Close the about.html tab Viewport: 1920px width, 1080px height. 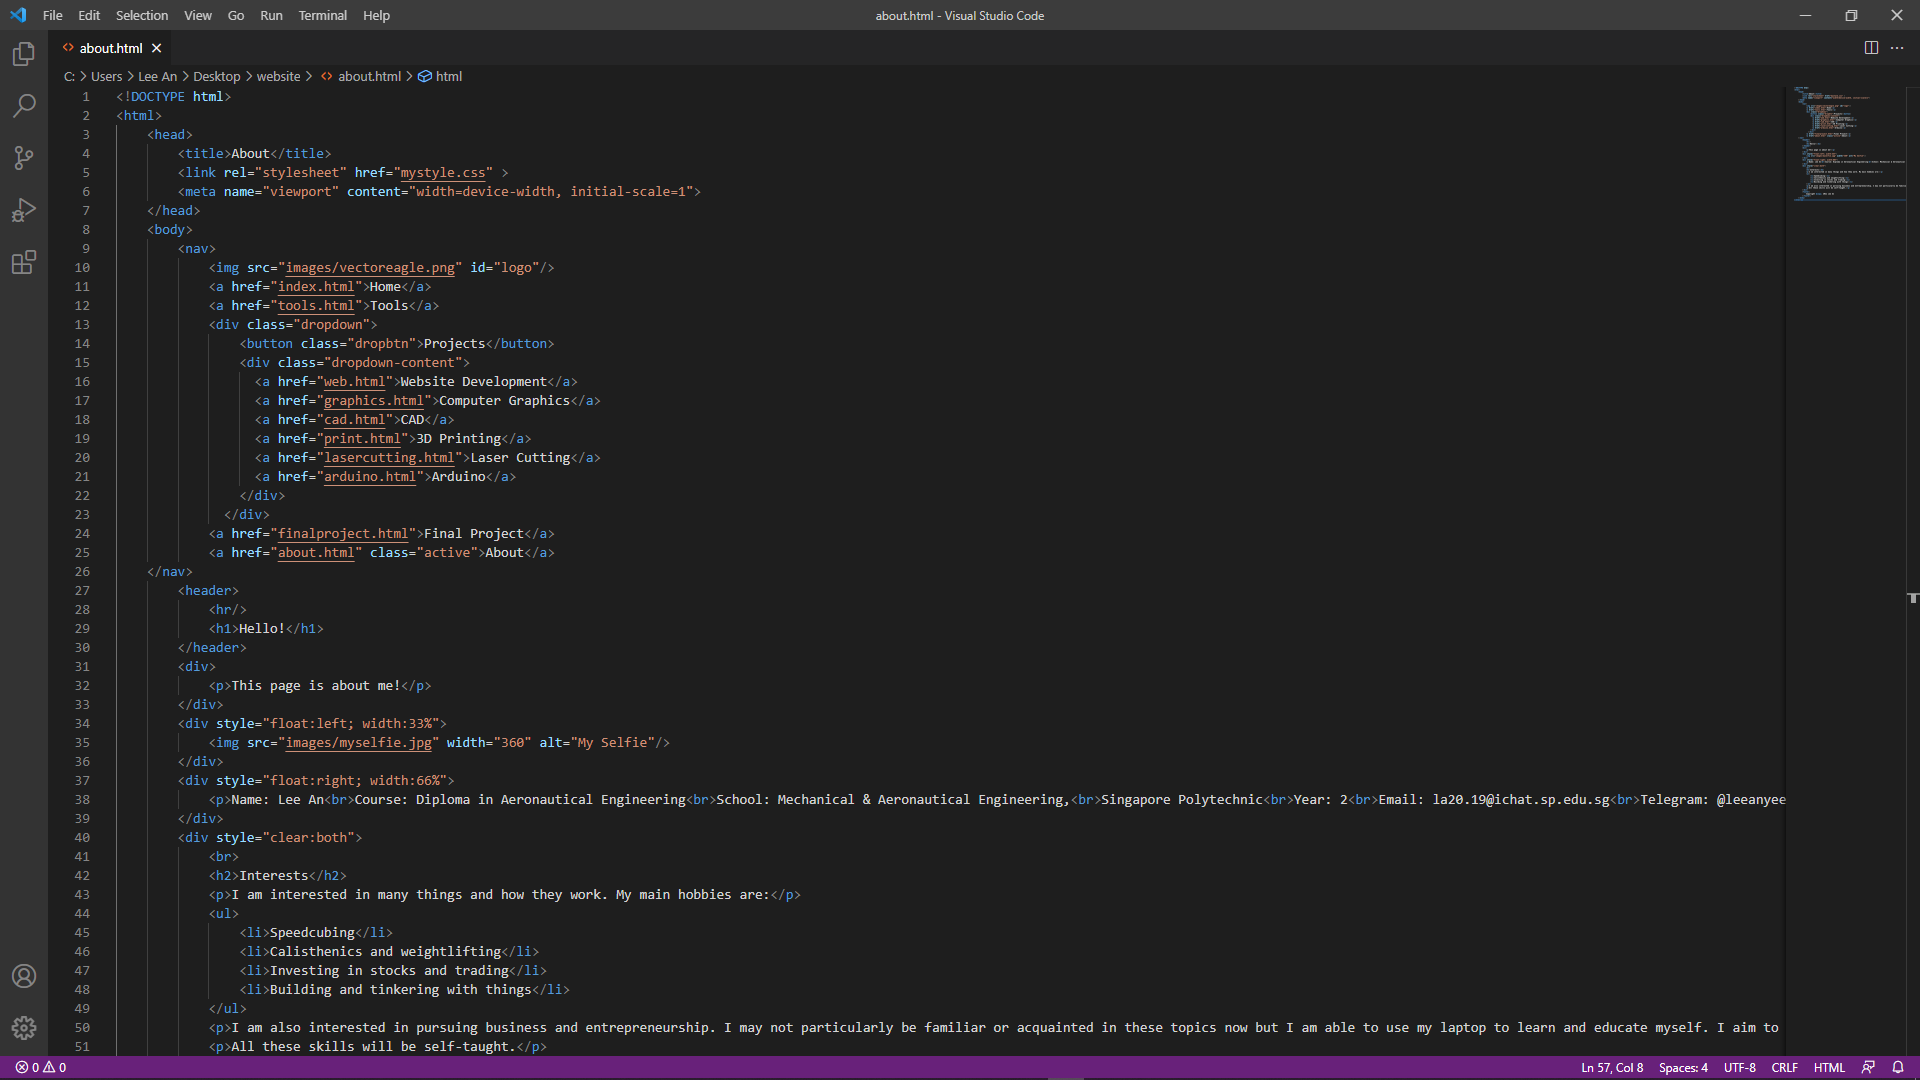click(x=157, y=48)
